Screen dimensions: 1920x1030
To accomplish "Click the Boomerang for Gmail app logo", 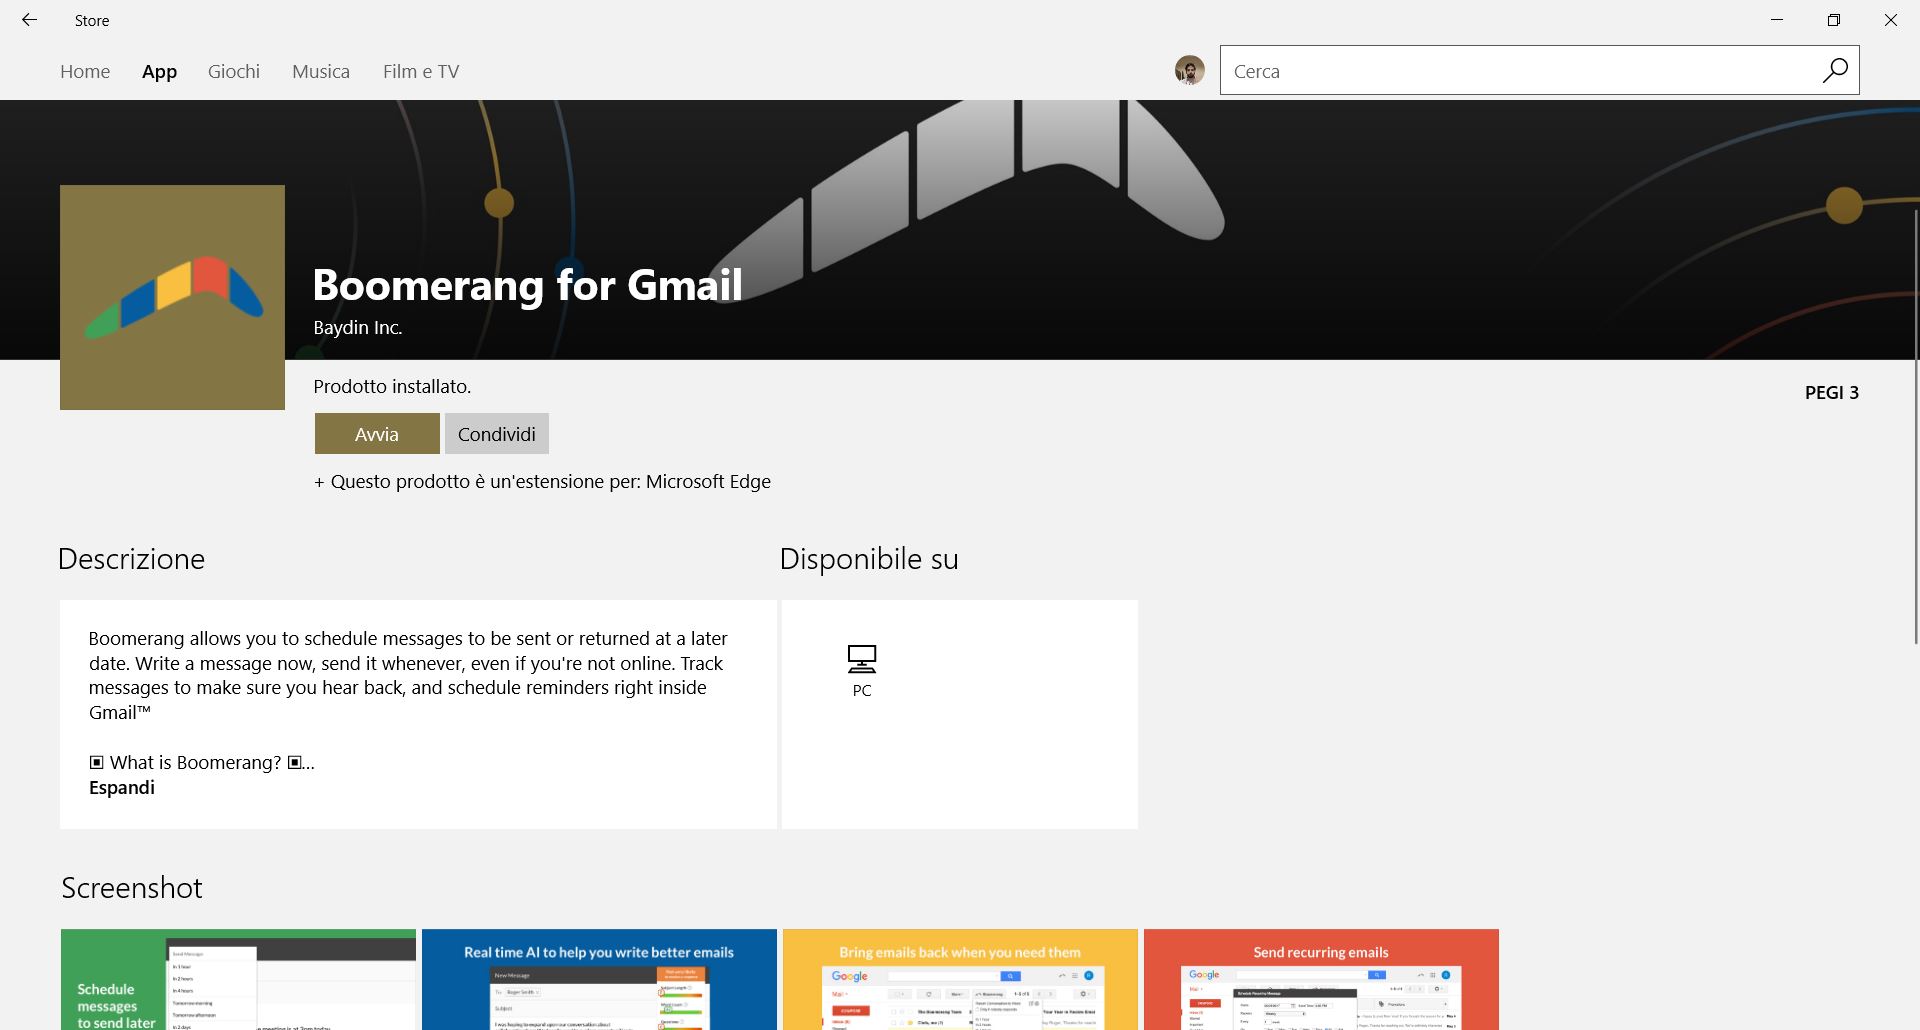I will point(172,296).
